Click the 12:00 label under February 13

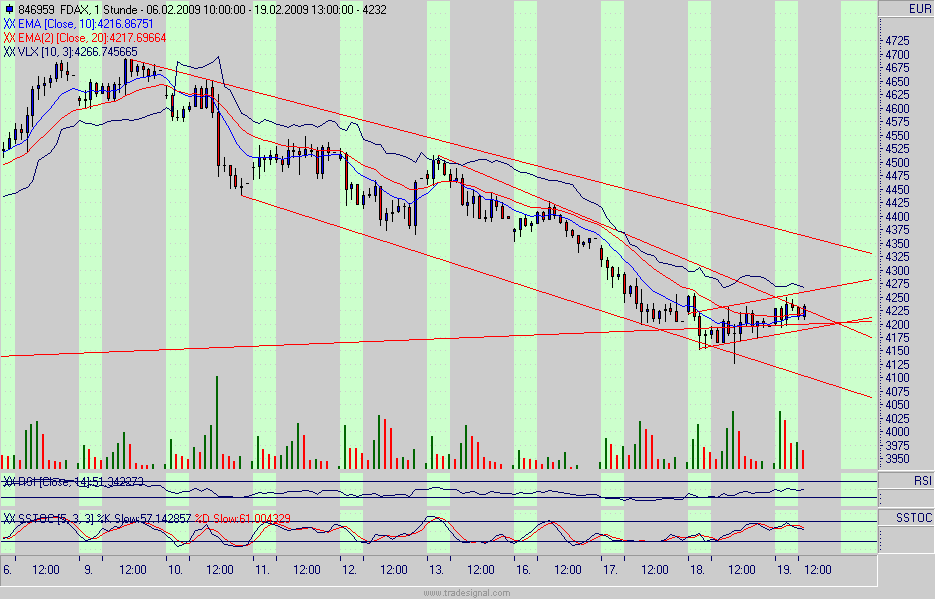[481, 570]
